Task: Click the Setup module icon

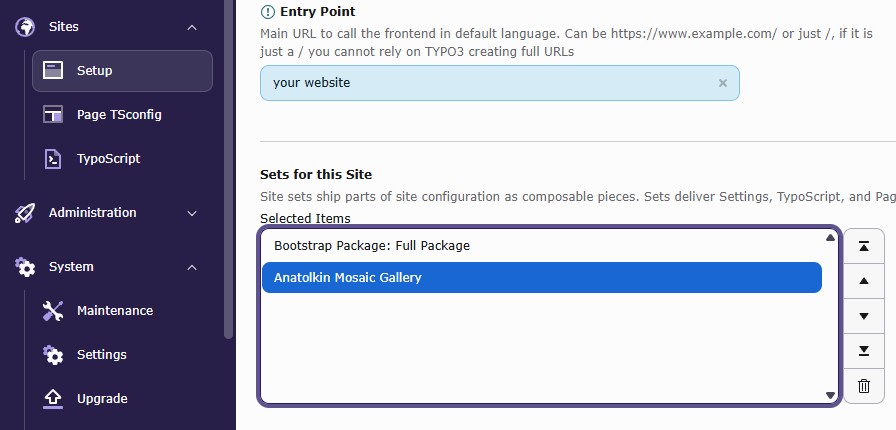Action: (x=53, y=71)
